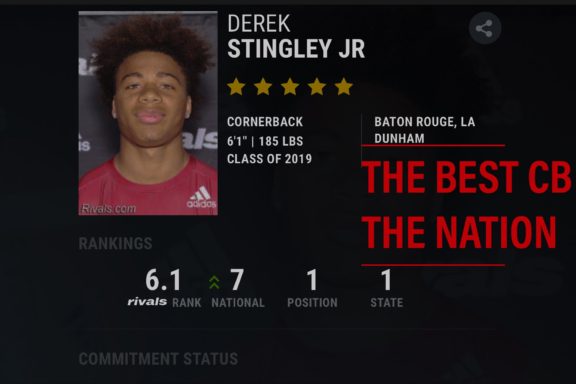Screen dimensions: 576x384
Task: Click the CORNERBACK position label
Action: tap(265, 122)
